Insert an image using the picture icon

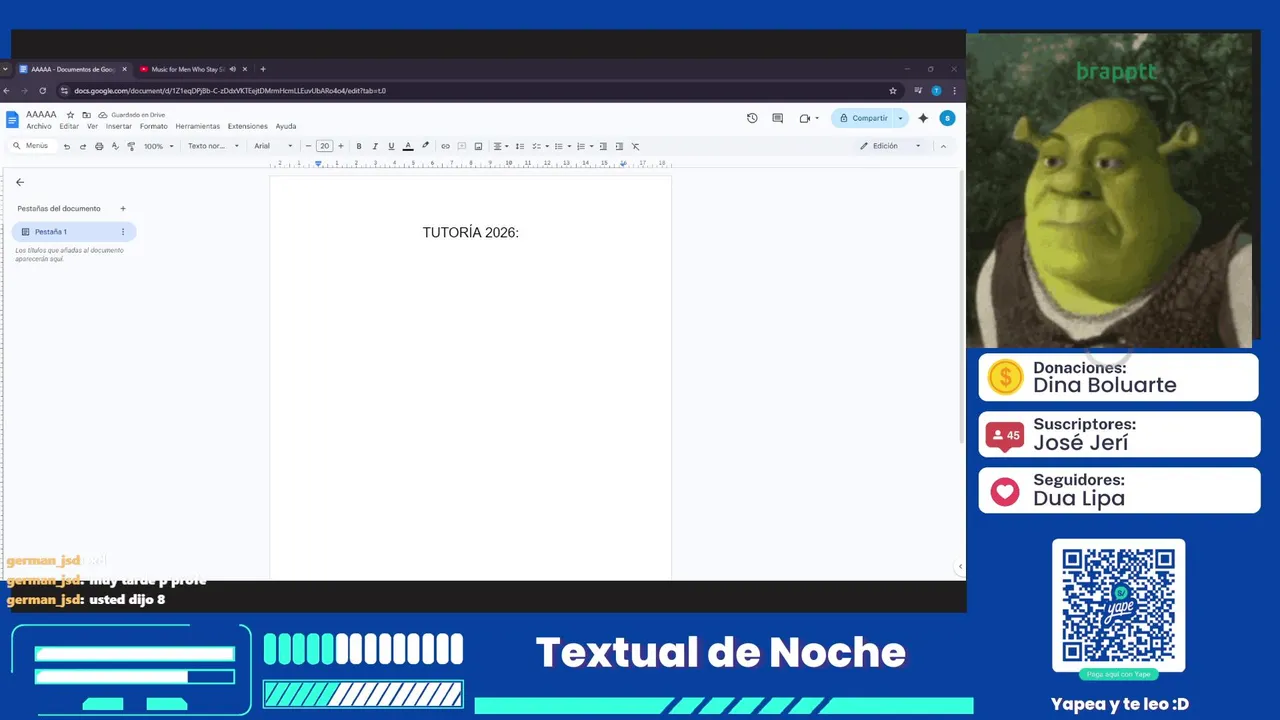point(478,146)
